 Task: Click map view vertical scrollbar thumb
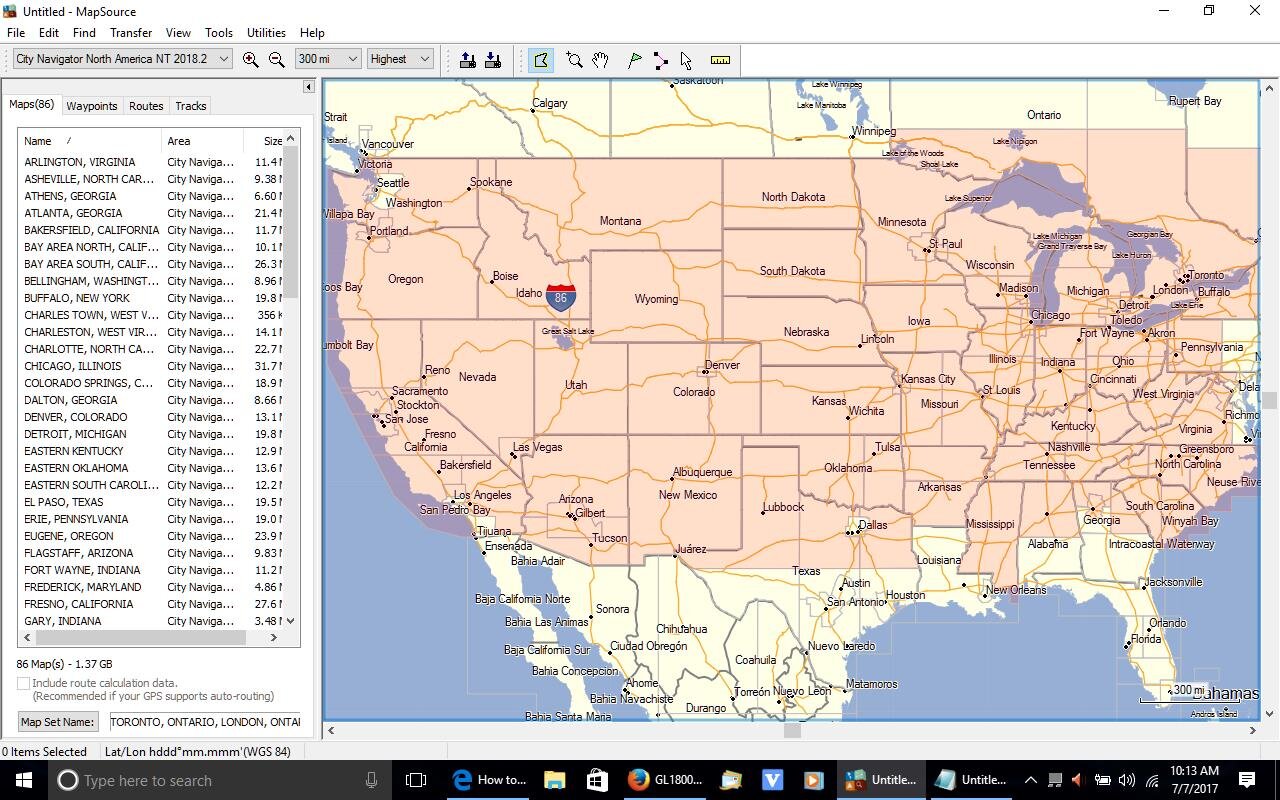(1270, 400)
